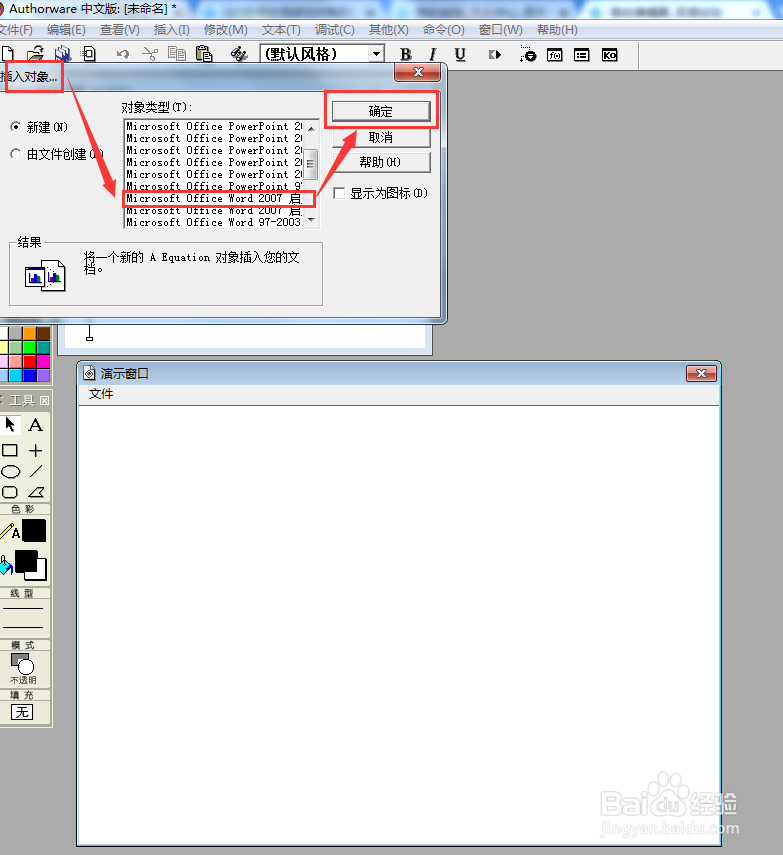Click the Cut scissors icon
This screenshot has height=855, width=783.
(x=149, y=54)
